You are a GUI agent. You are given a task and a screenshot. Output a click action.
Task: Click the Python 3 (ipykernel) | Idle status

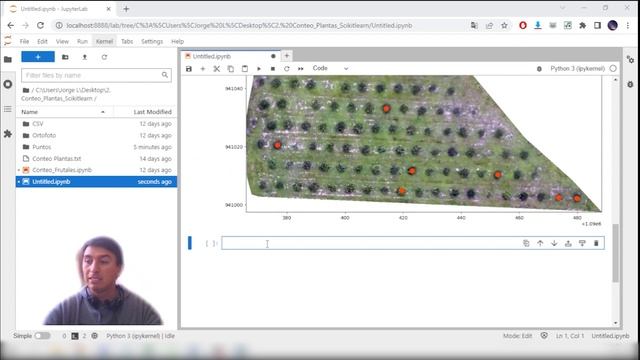pos(140,336)
